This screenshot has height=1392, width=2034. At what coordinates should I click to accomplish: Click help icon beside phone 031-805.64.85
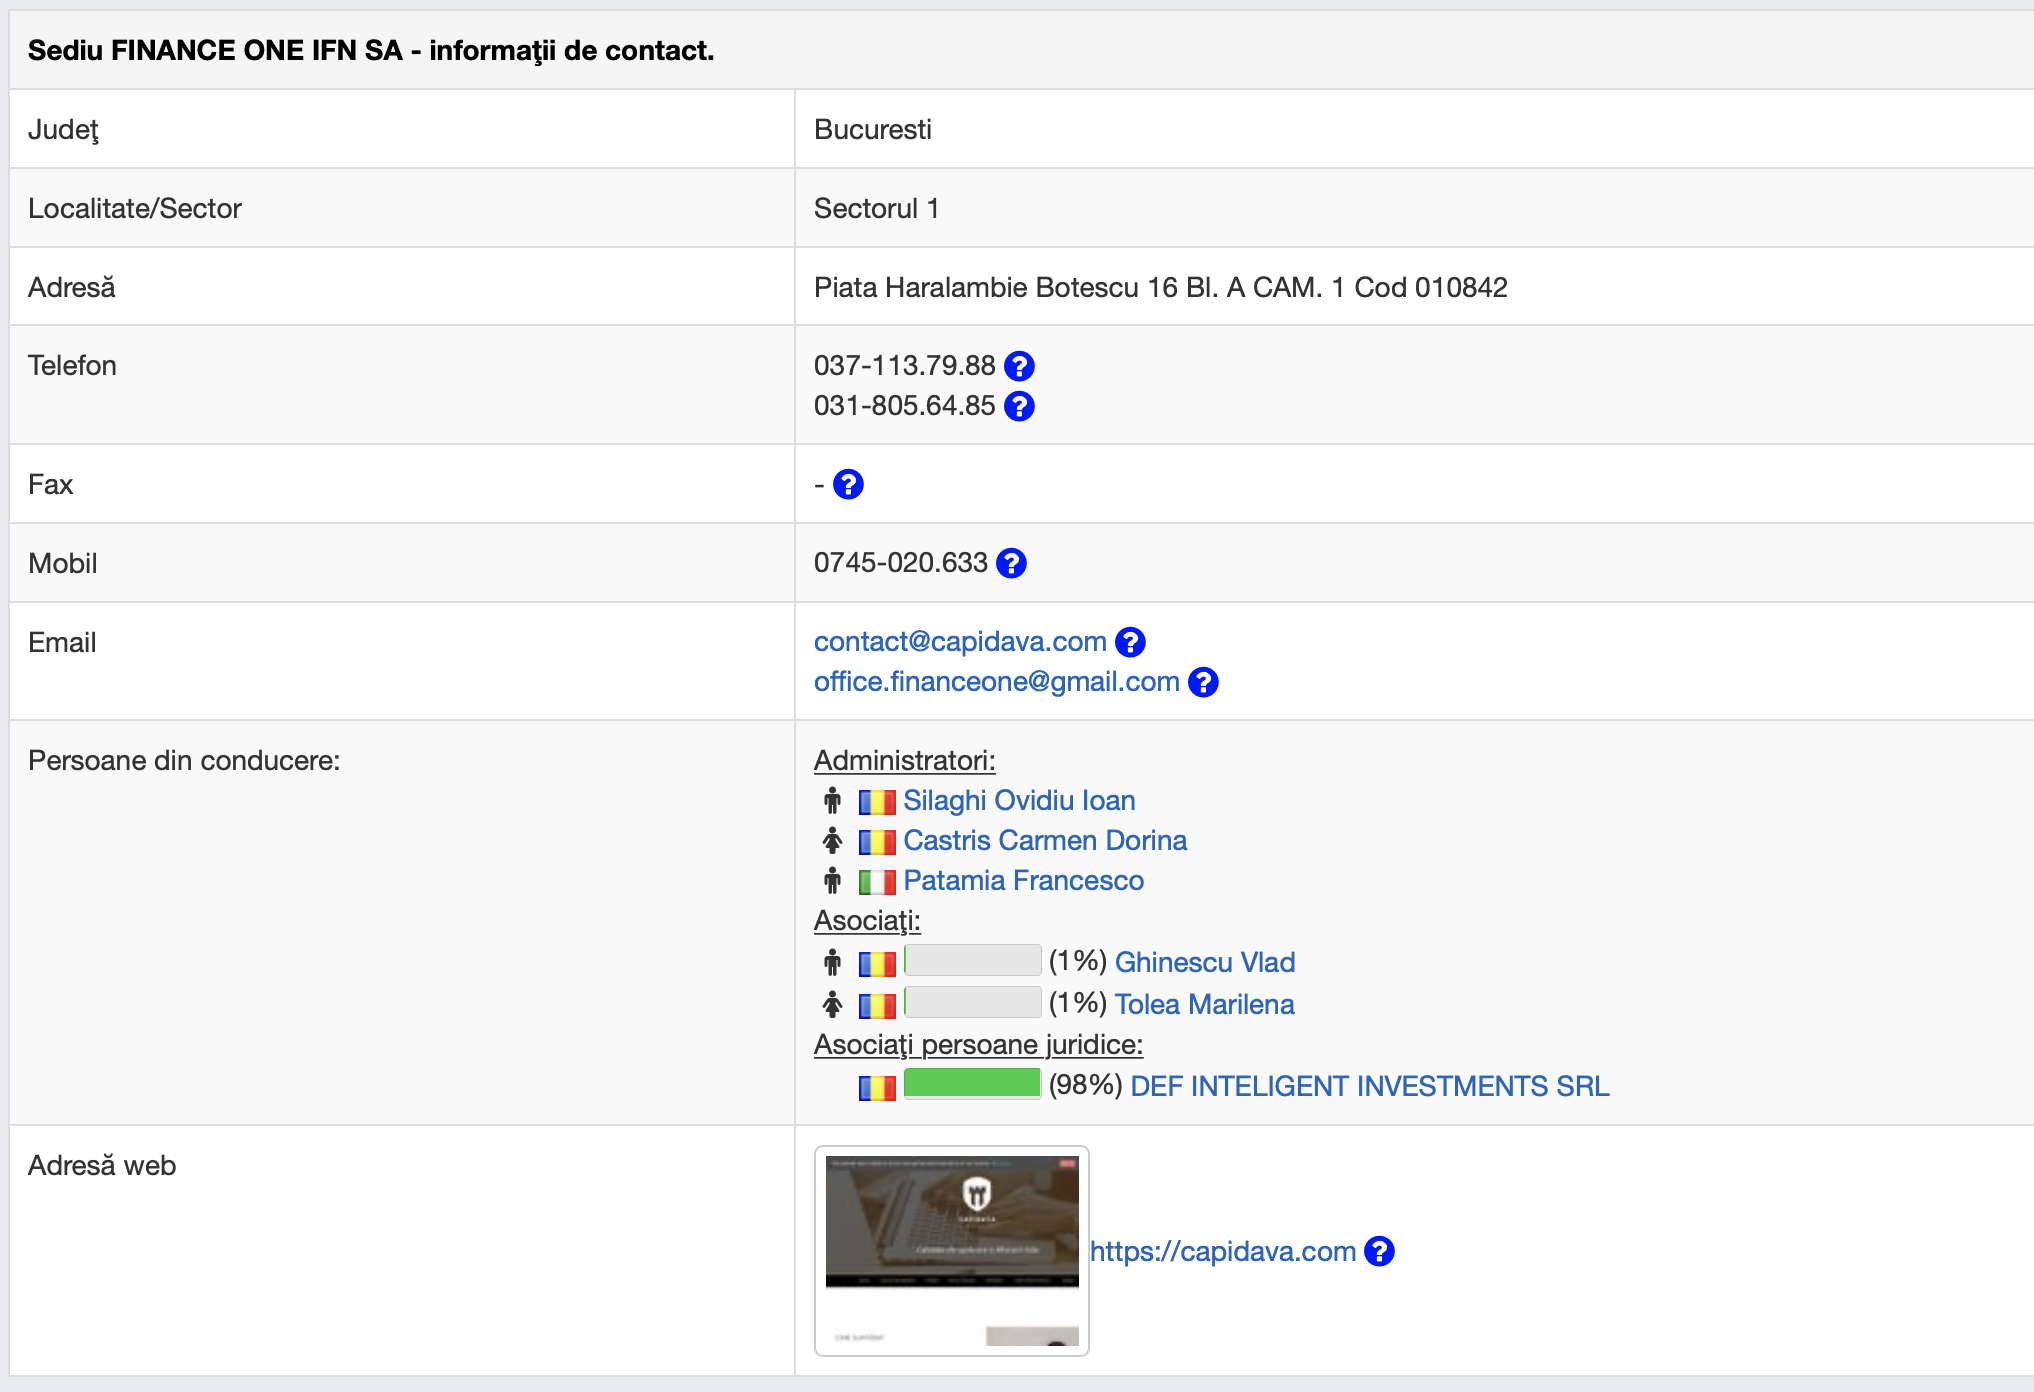click(1019, 406)
